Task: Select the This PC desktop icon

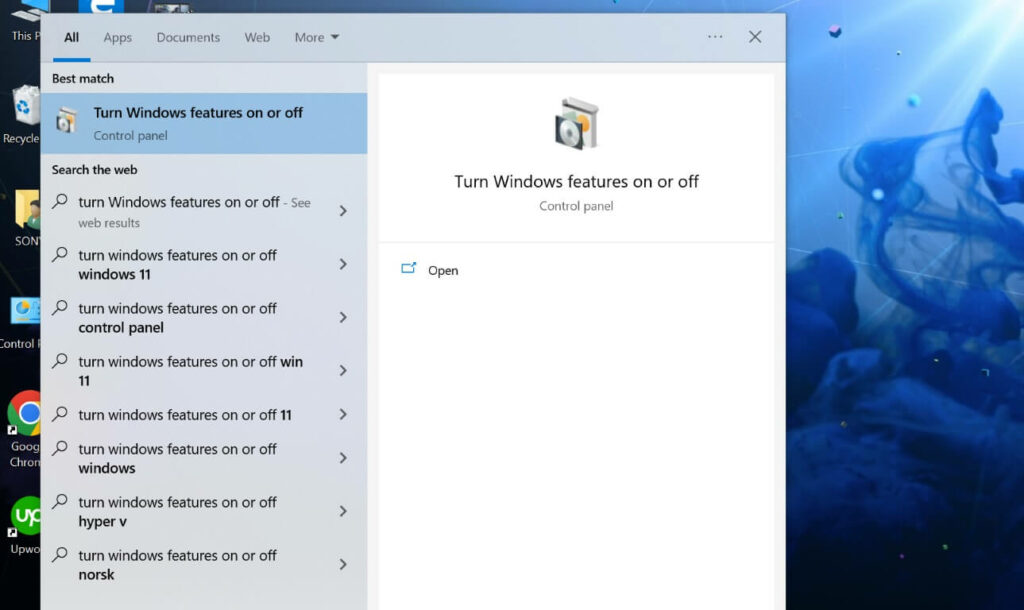Action: pos(26,22)
